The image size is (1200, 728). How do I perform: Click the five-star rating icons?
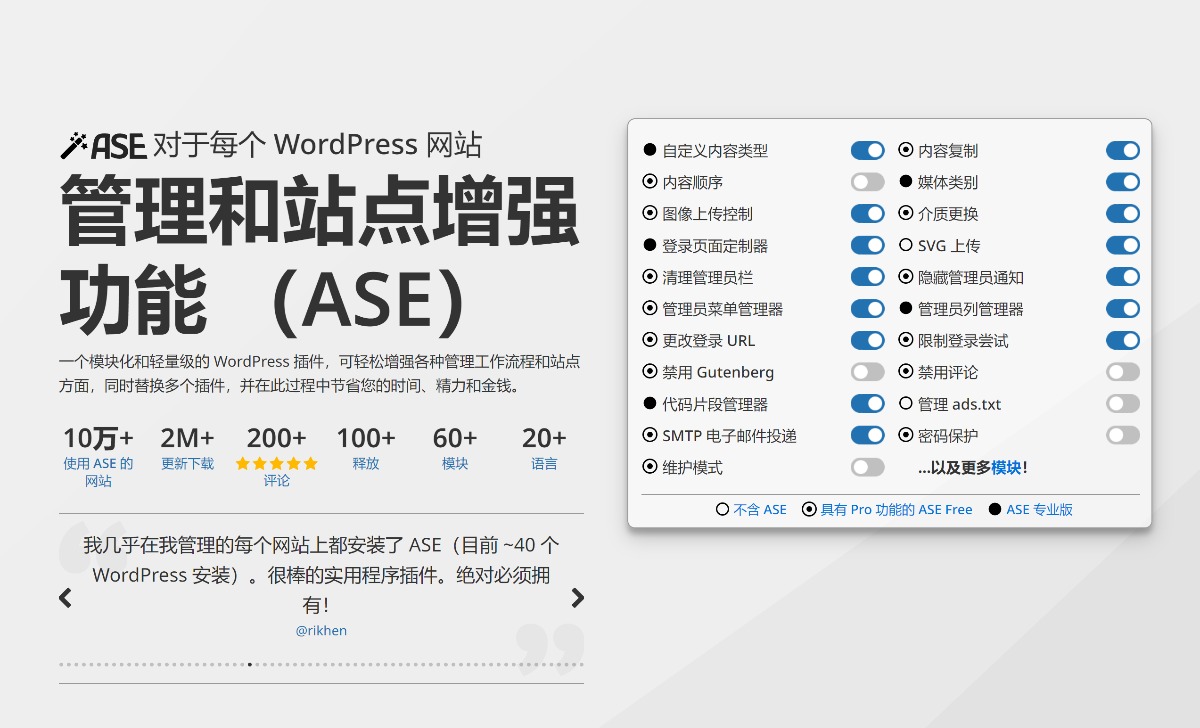277,463
